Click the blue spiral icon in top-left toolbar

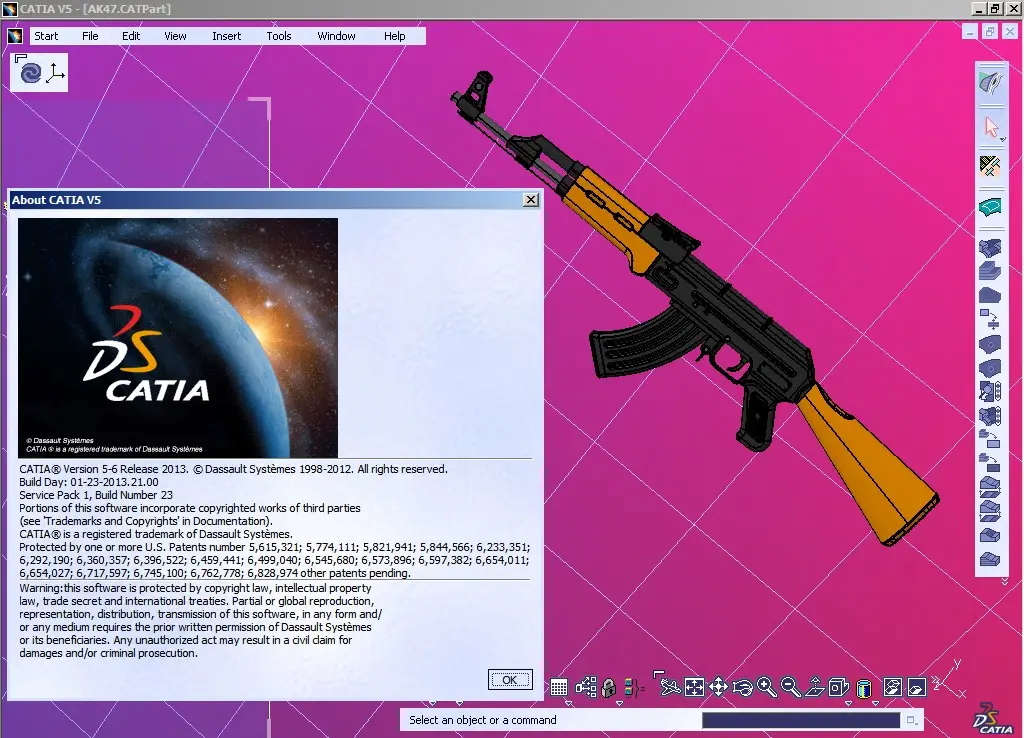coord(31,72)
